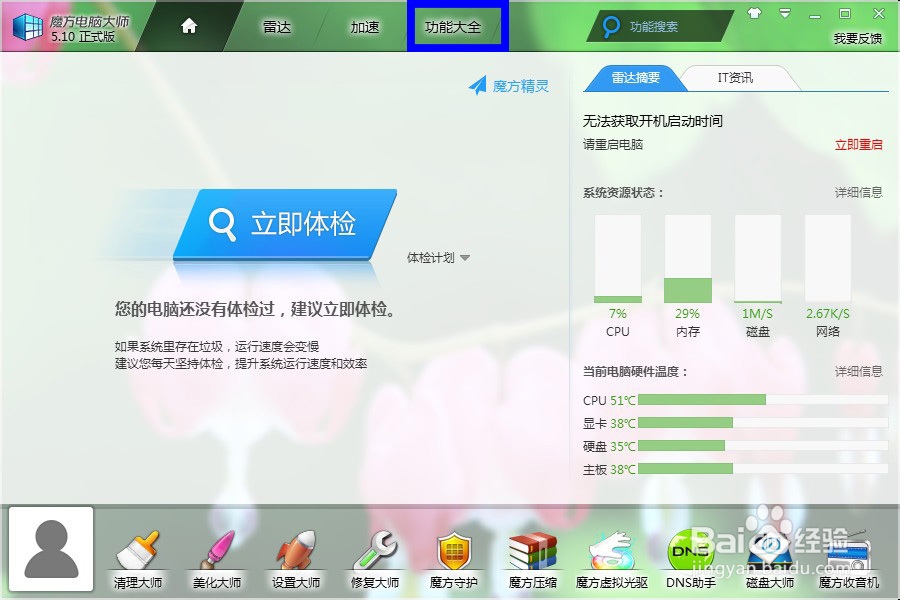Click the 网络 2.67K/S usage bar
This screenshot has height=600, width=900.
[828, 259]
